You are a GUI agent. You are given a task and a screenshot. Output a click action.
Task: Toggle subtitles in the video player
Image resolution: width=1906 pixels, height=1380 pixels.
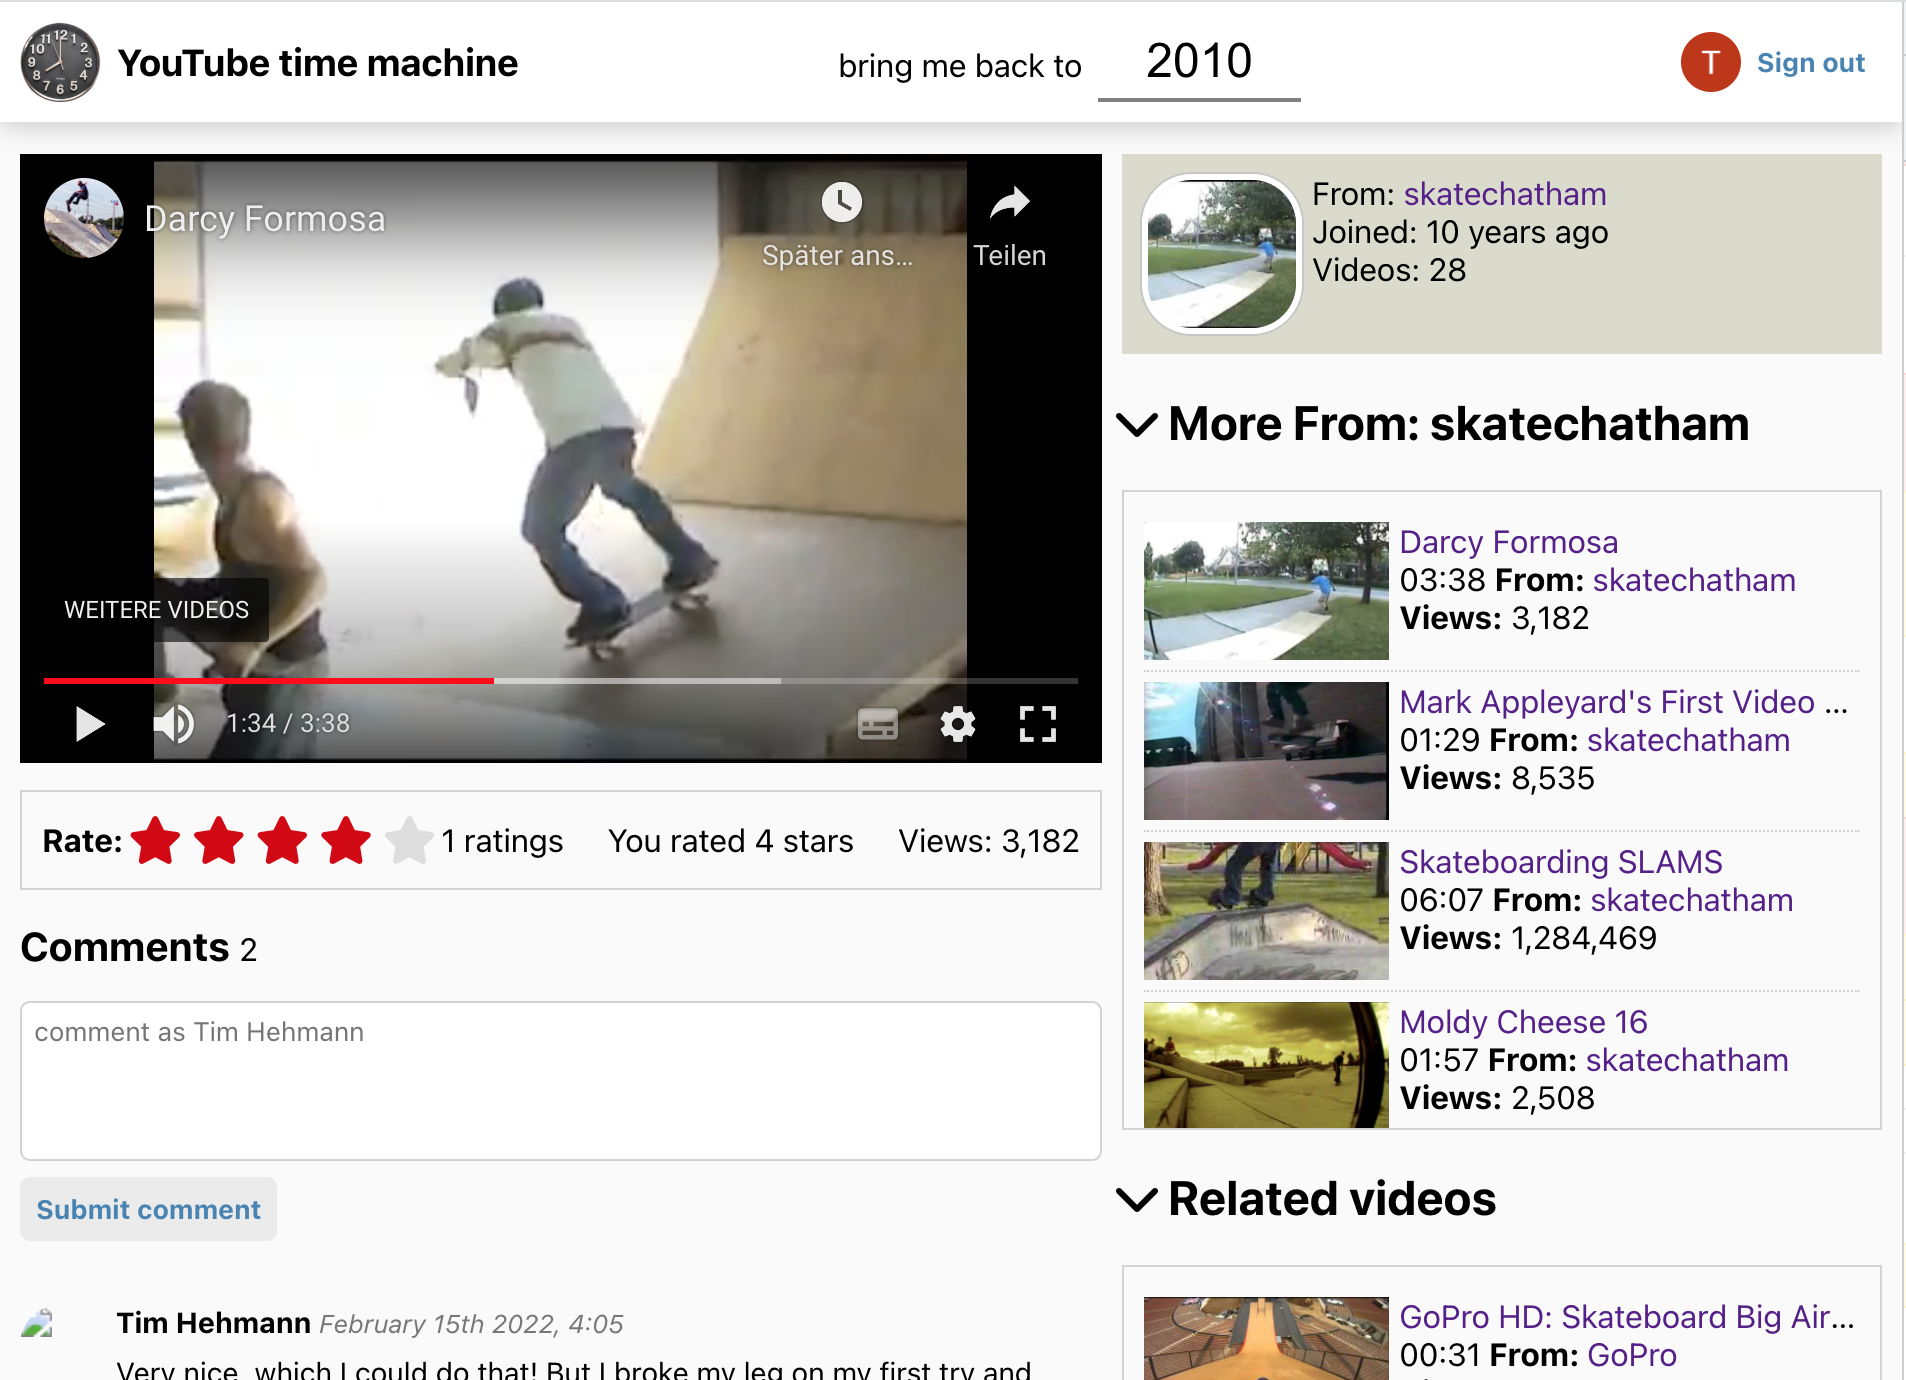point(877,724)
